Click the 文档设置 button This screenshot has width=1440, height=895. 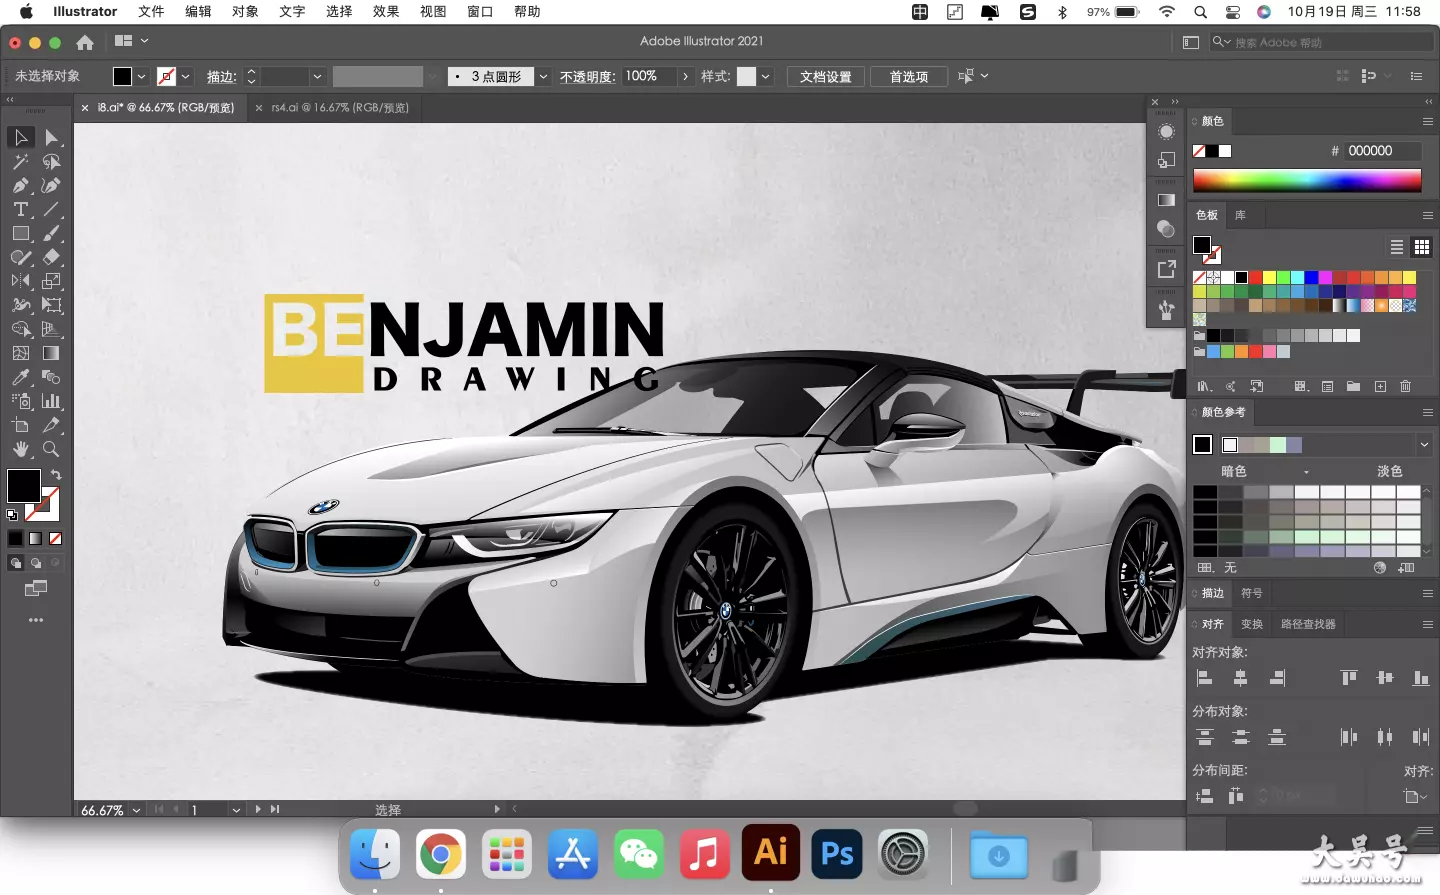point(826,77)
